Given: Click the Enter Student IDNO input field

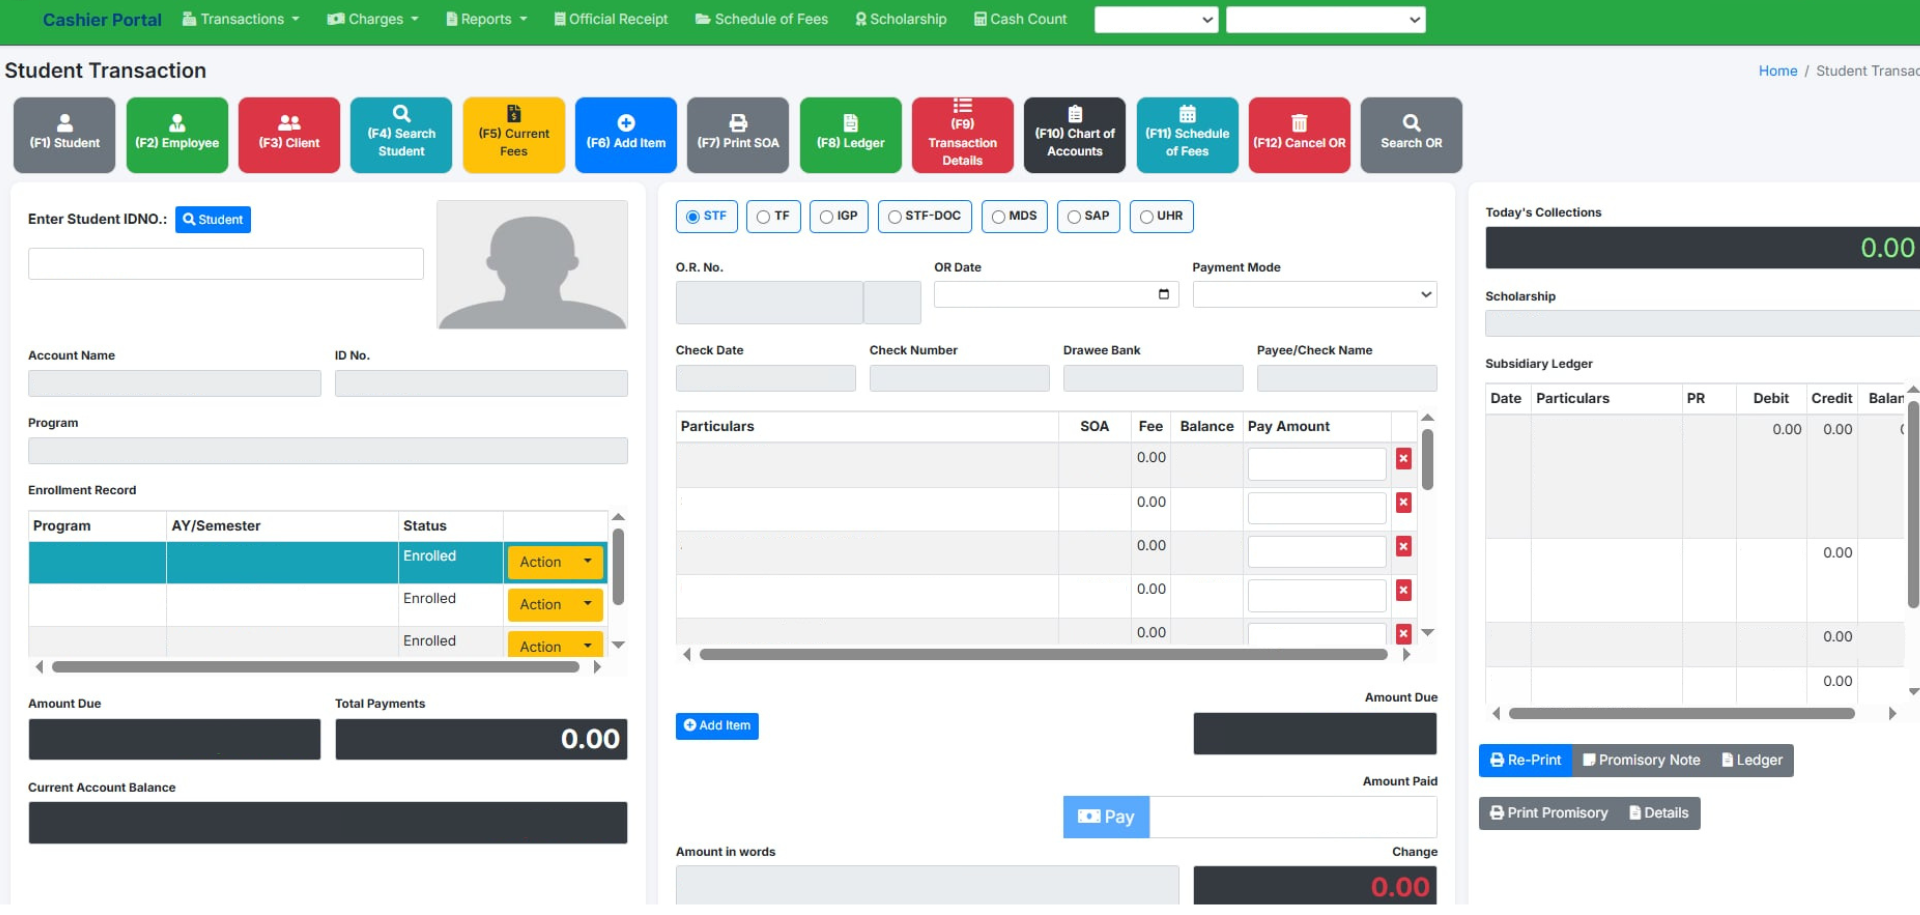Looking at the screenshot, I should (x=226, y=264).
